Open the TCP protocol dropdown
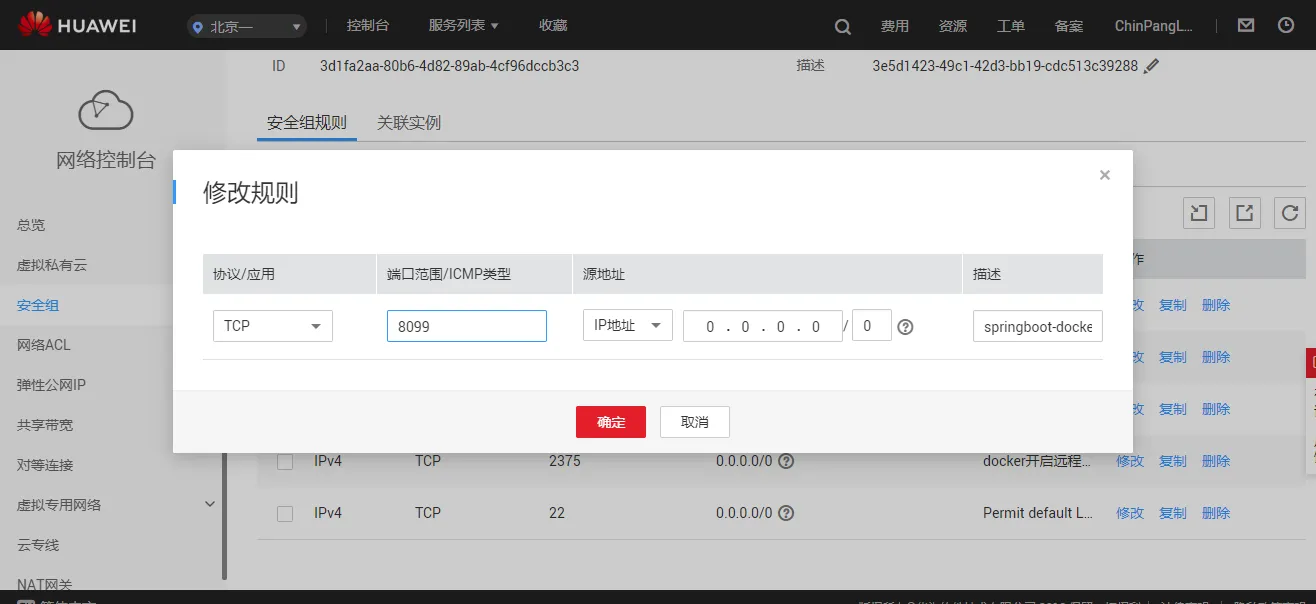This screenshot has width=1316, height=604. pos(272,326)
